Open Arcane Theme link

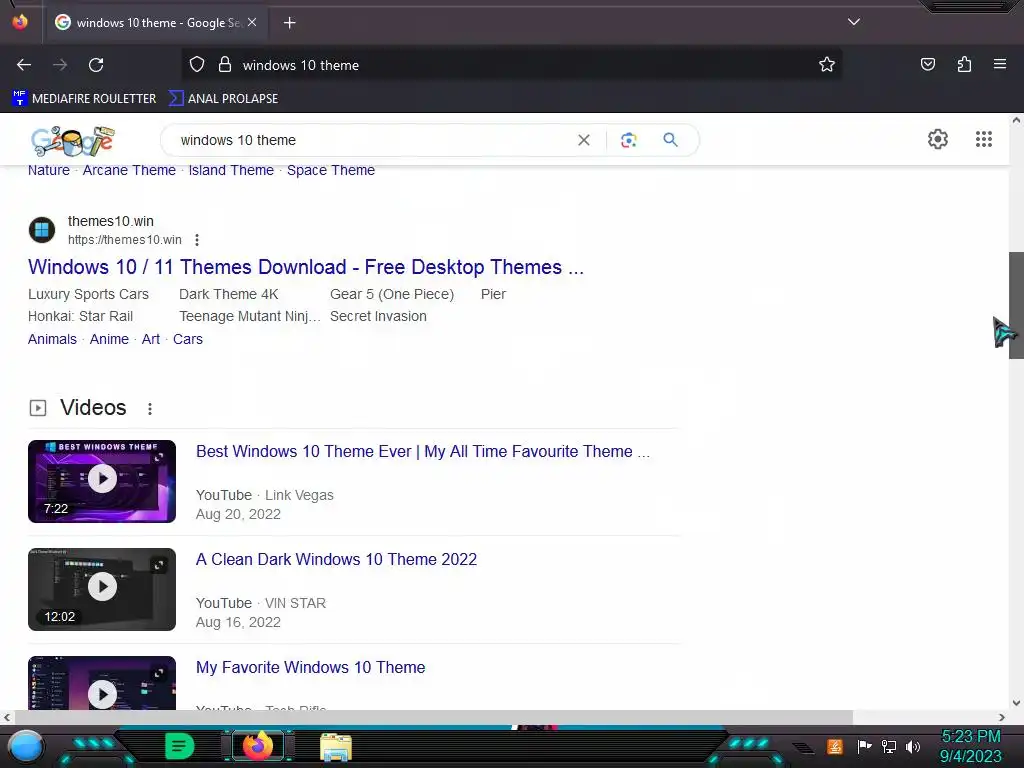[x=129, y=170]
